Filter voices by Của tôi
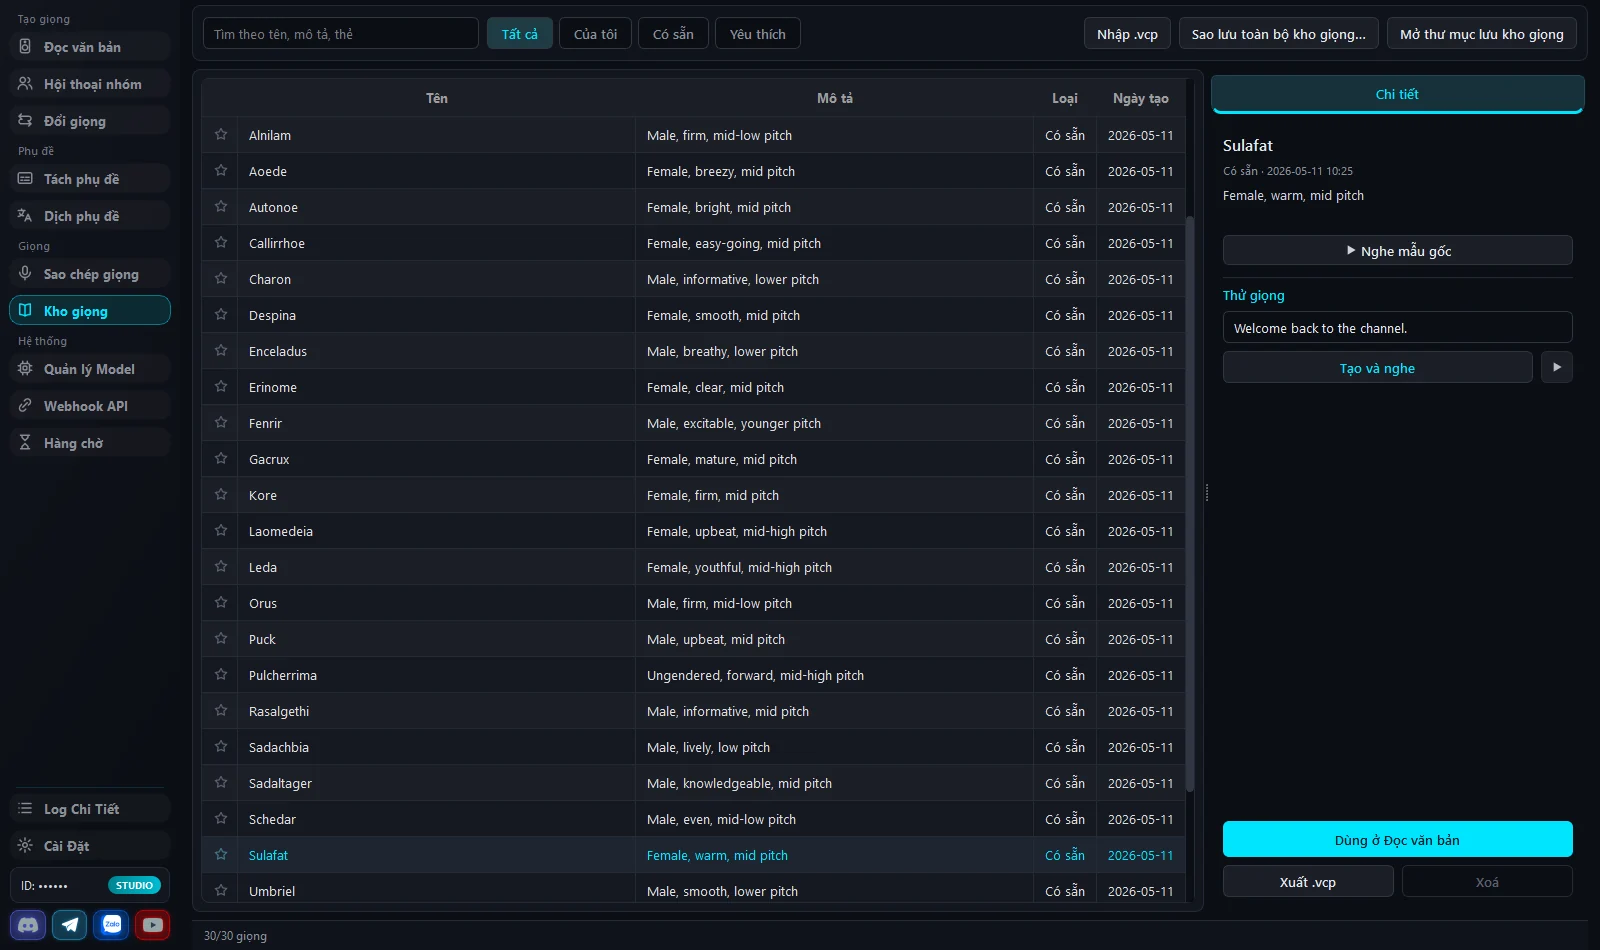 (x=595, y=34)
